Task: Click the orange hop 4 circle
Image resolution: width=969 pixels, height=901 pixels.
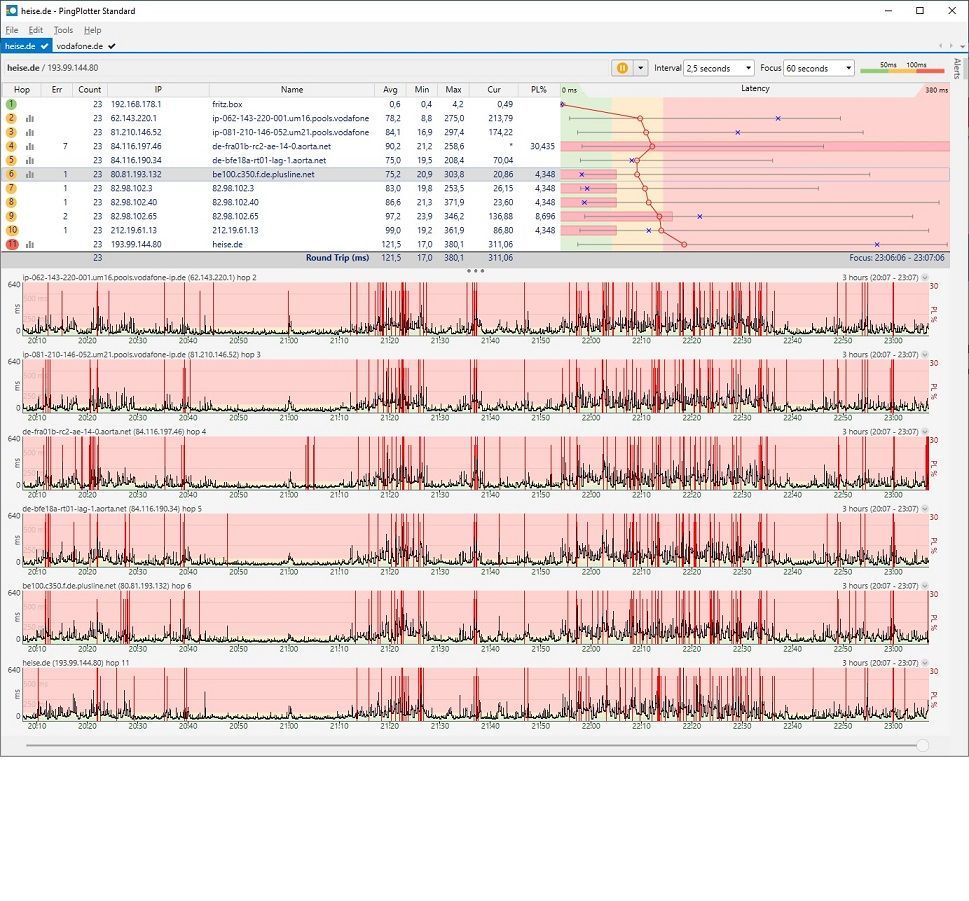Action: [11, 146]
